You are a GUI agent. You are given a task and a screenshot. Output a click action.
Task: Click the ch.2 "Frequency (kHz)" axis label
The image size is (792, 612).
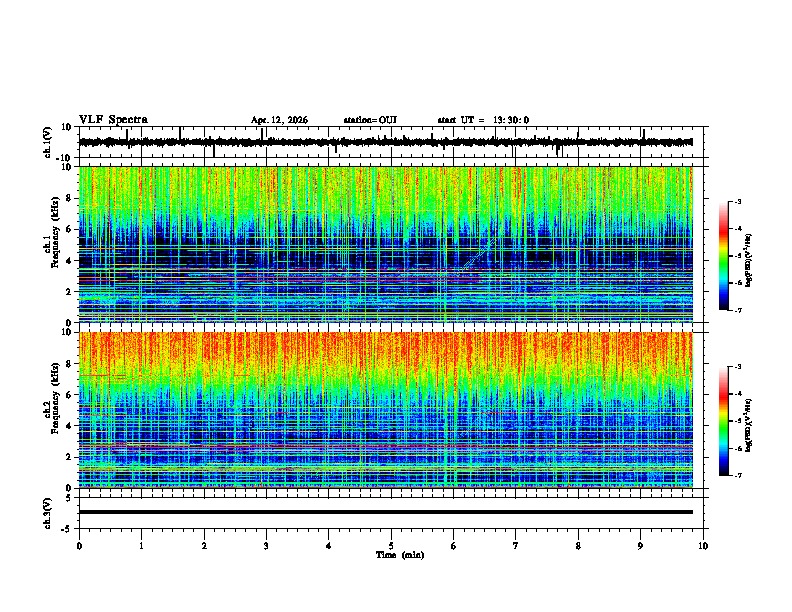pos(55,398)
